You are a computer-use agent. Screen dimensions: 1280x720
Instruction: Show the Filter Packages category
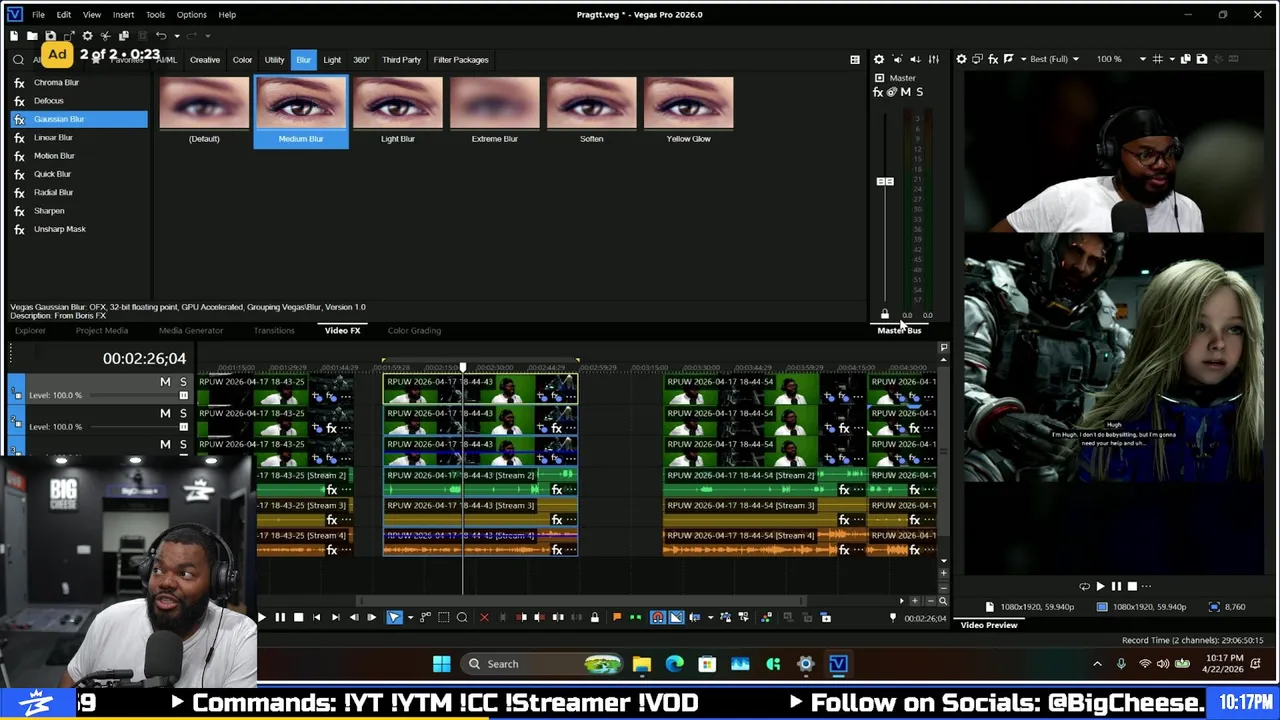461,60
